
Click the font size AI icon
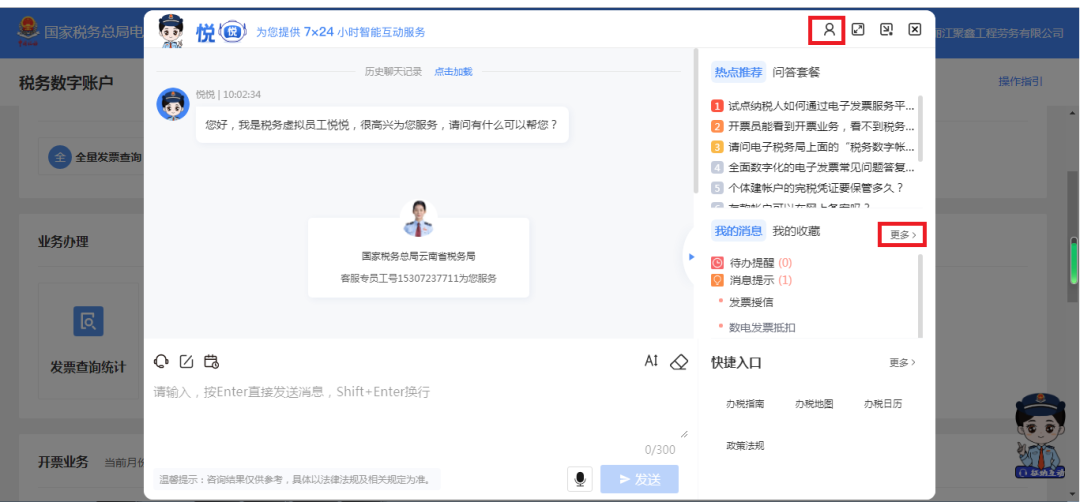pos(652,361)
